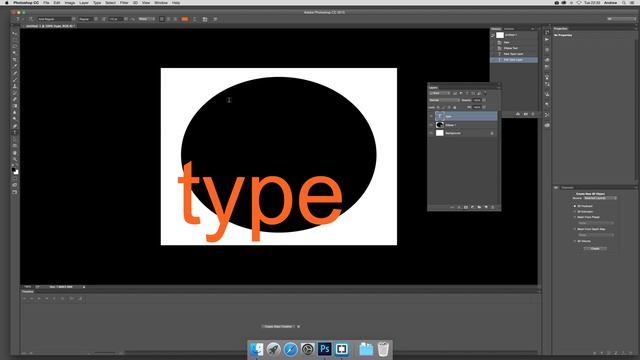Image resolution: width=640 pixels, height=360 pixels.
Task: Select New Type Layer history state
Action: [514, 54]
